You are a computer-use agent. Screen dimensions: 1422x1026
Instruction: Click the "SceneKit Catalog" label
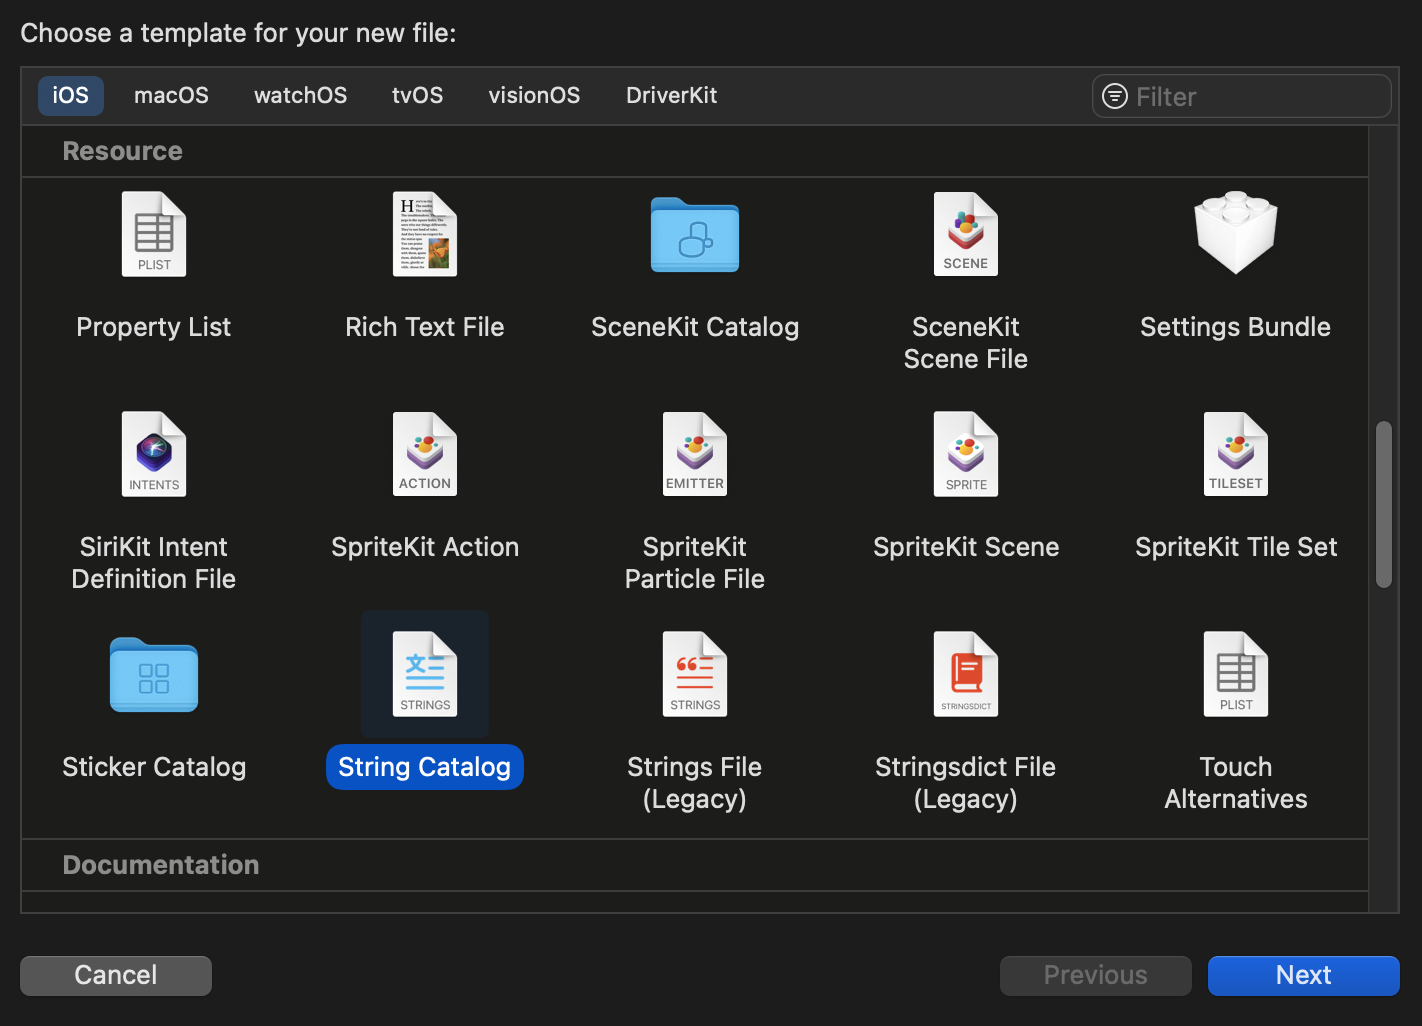click(695, 327)
